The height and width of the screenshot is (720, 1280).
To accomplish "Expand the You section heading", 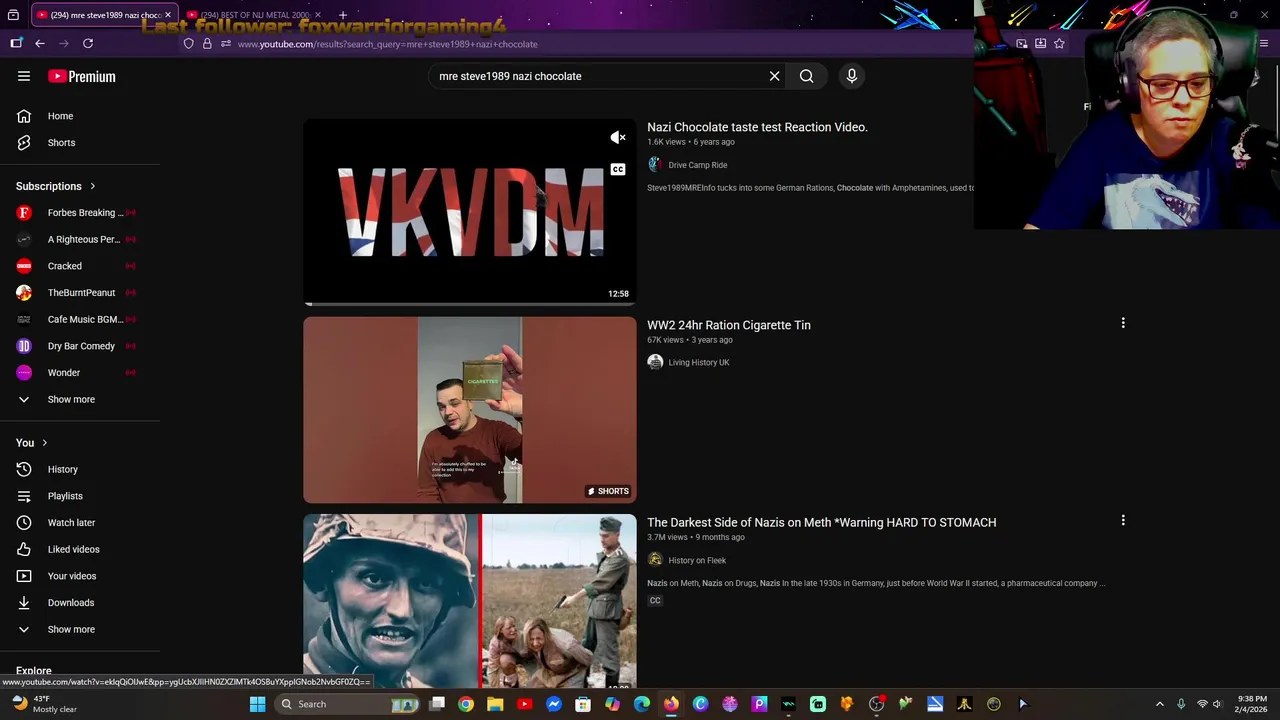I will (32, 443).
